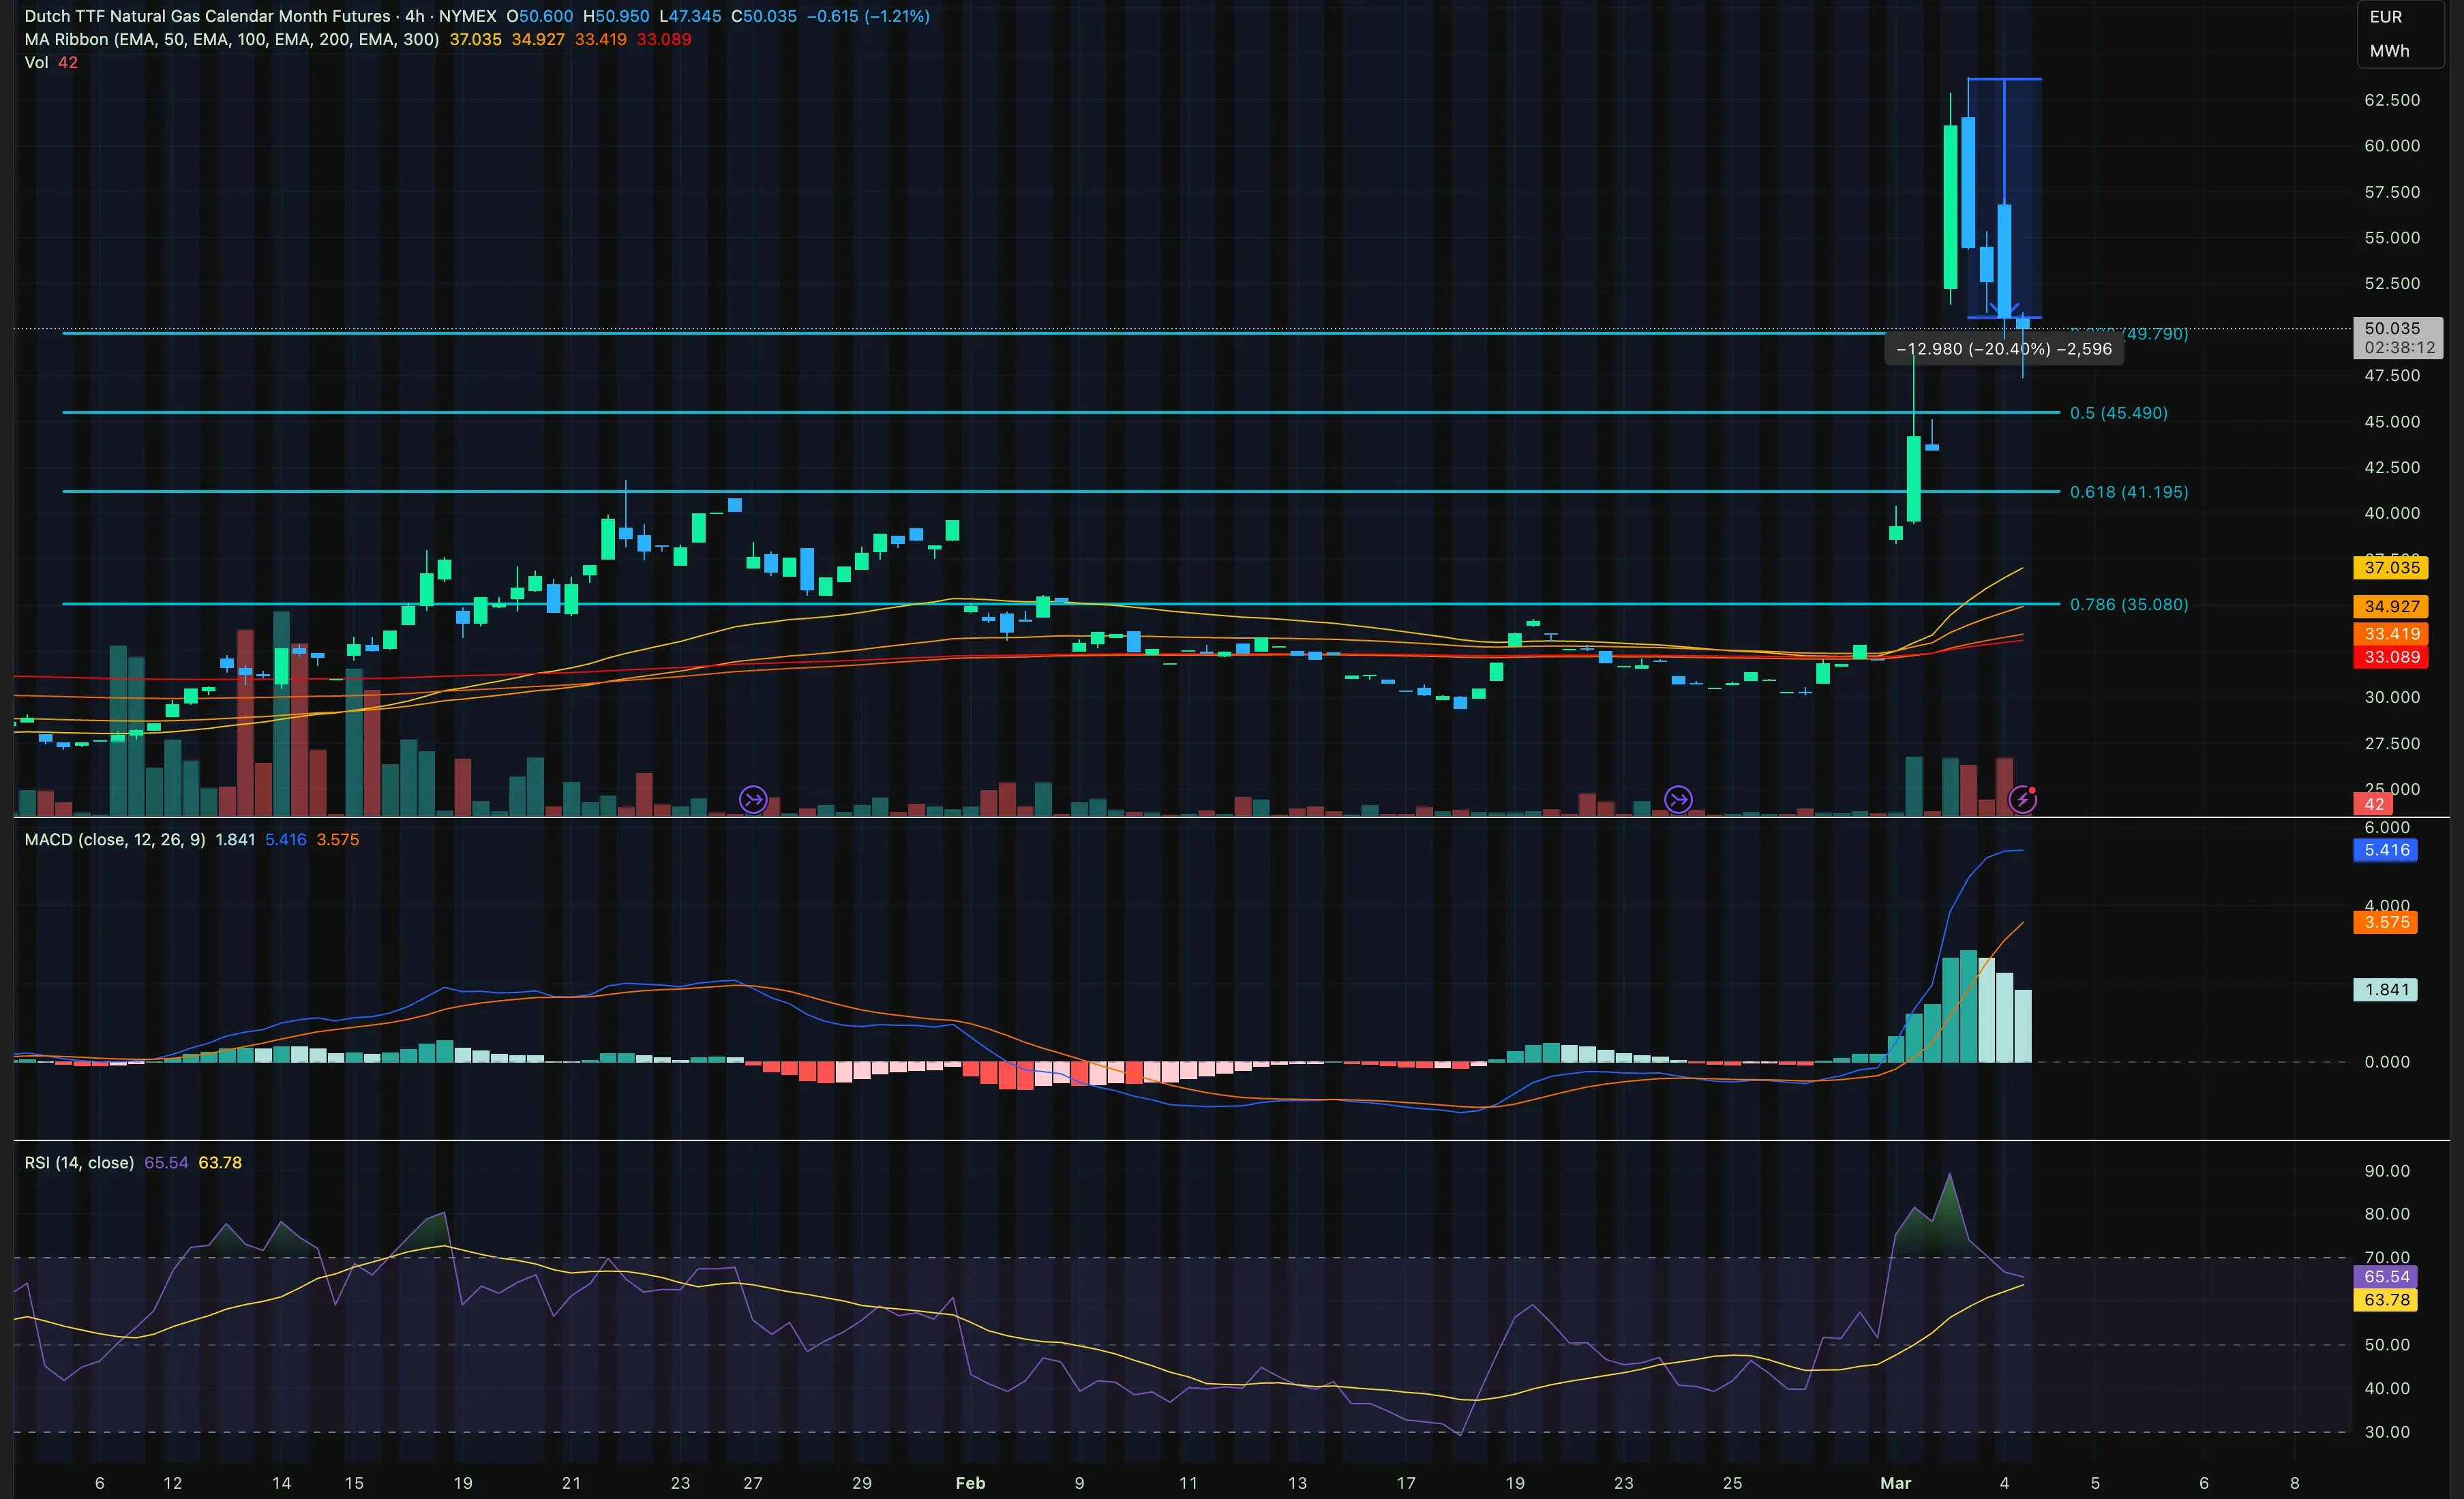Click the 62.500 price axis label

(x=2392, y=100)
